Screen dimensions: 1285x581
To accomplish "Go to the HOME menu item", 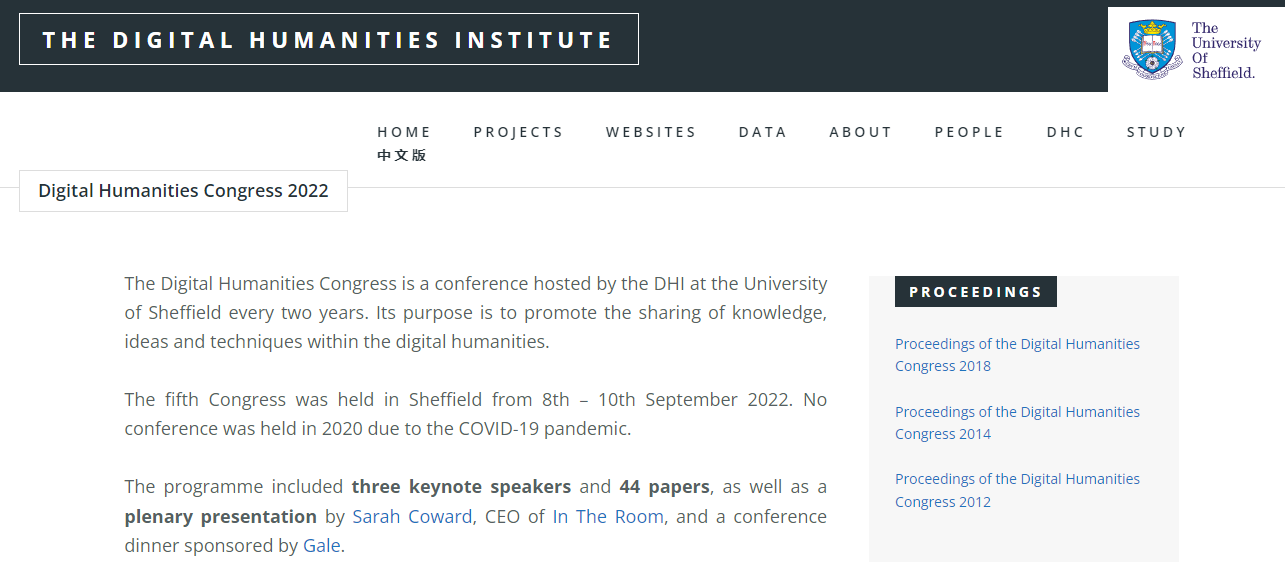I will click(x=404, y=132).
